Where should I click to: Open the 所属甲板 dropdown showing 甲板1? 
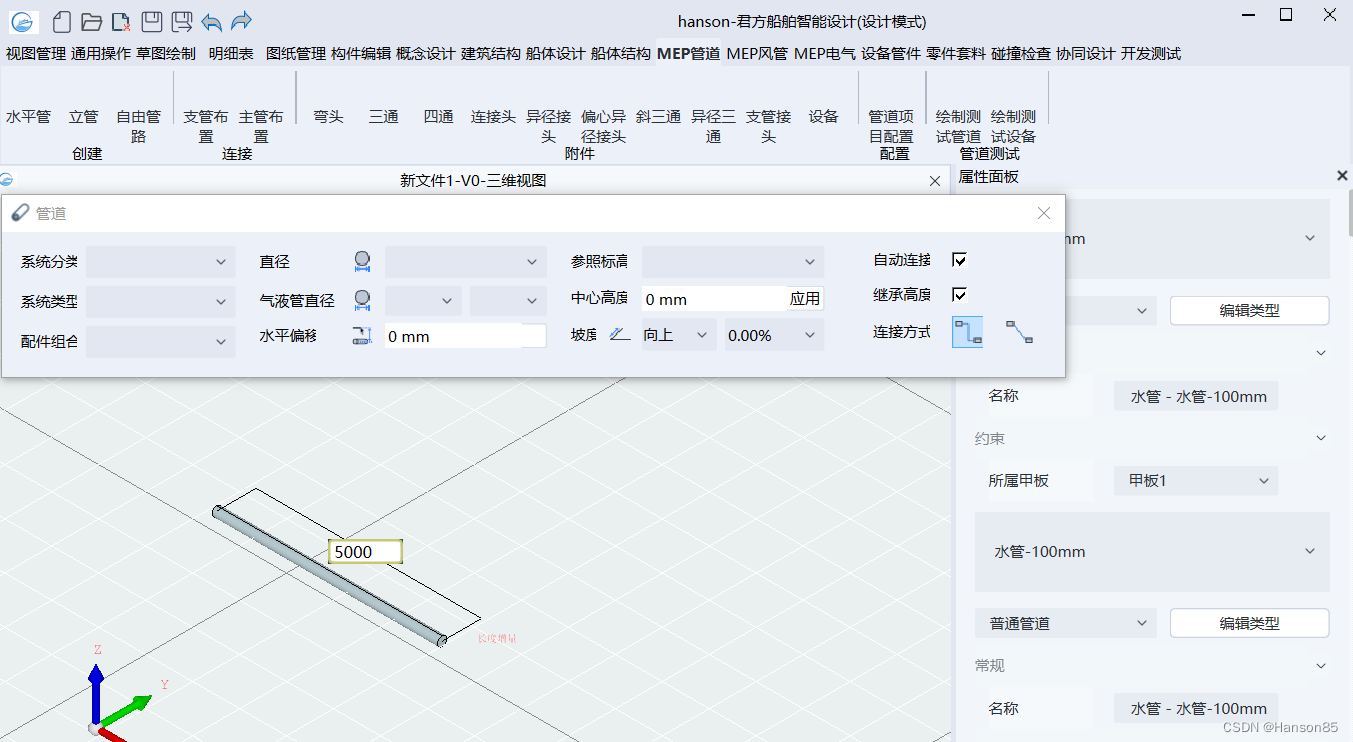(1195, 481)
